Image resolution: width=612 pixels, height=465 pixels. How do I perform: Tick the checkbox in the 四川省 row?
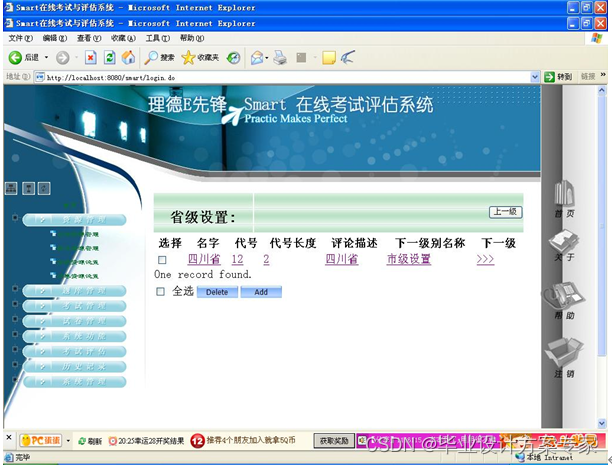tap(162, 260)
